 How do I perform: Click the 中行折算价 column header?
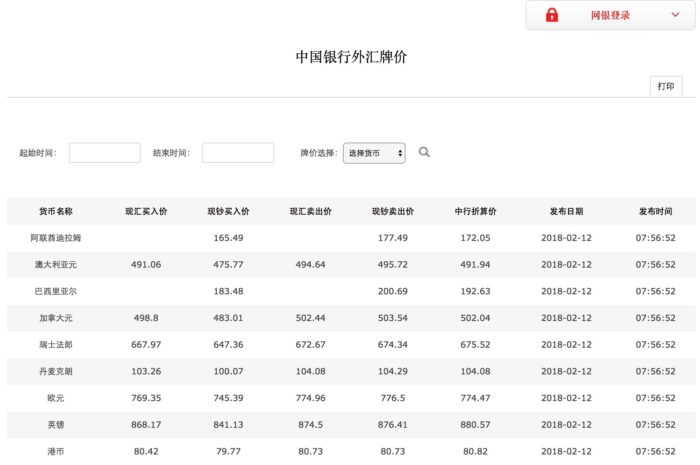(475, 211)
